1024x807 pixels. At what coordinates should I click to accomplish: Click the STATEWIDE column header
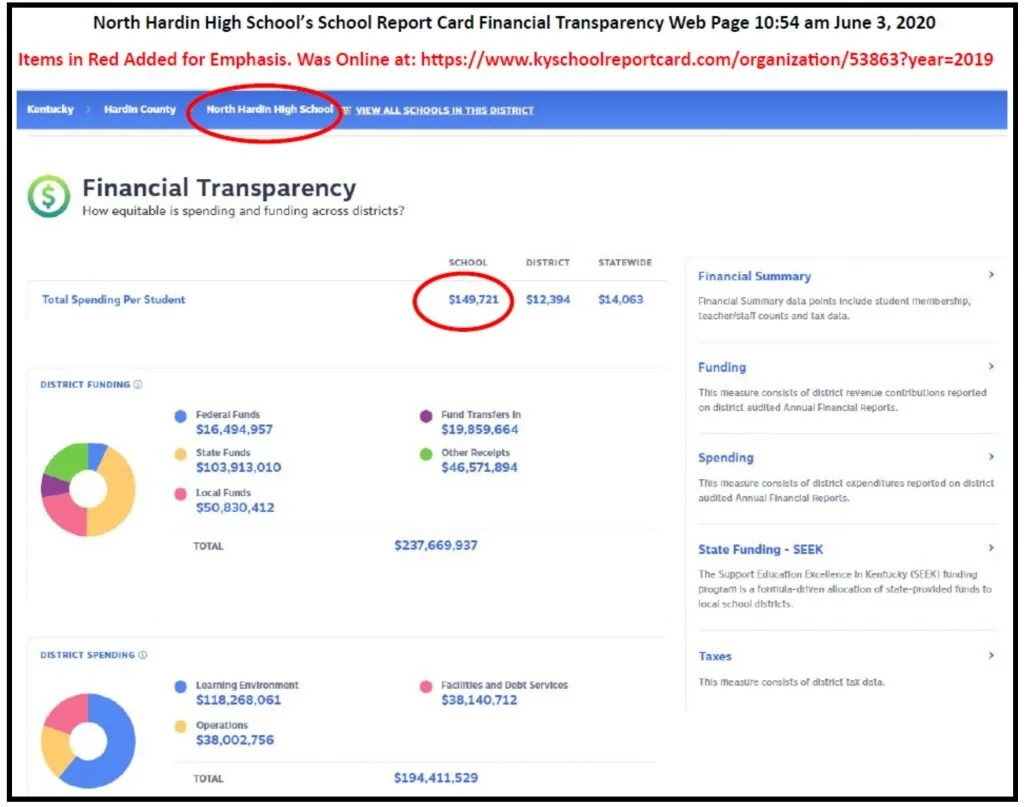coord(625,262)
